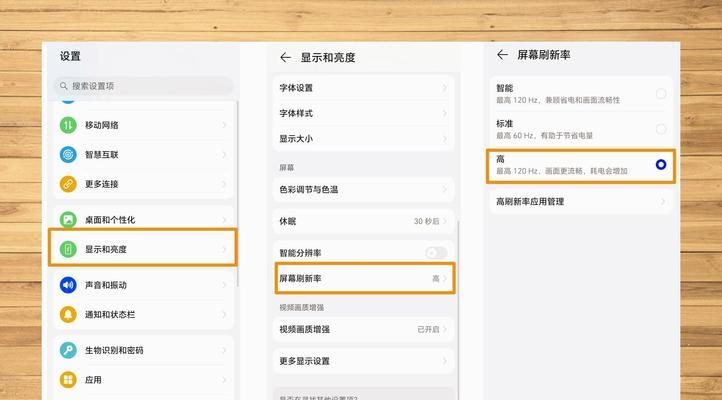Click the 声音和振动 speaker icon
The width and height of the screenshot is (722, 400).
tap(68, 285)
